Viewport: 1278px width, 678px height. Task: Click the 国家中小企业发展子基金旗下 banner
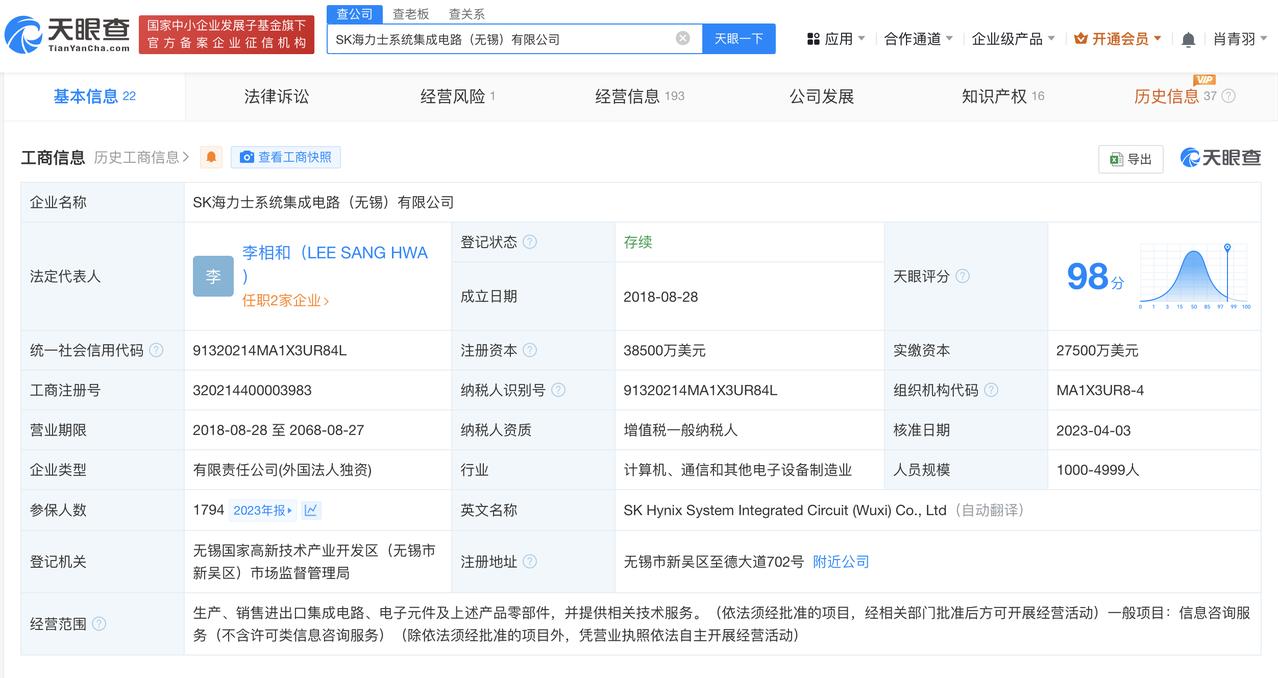pos(226,34)
